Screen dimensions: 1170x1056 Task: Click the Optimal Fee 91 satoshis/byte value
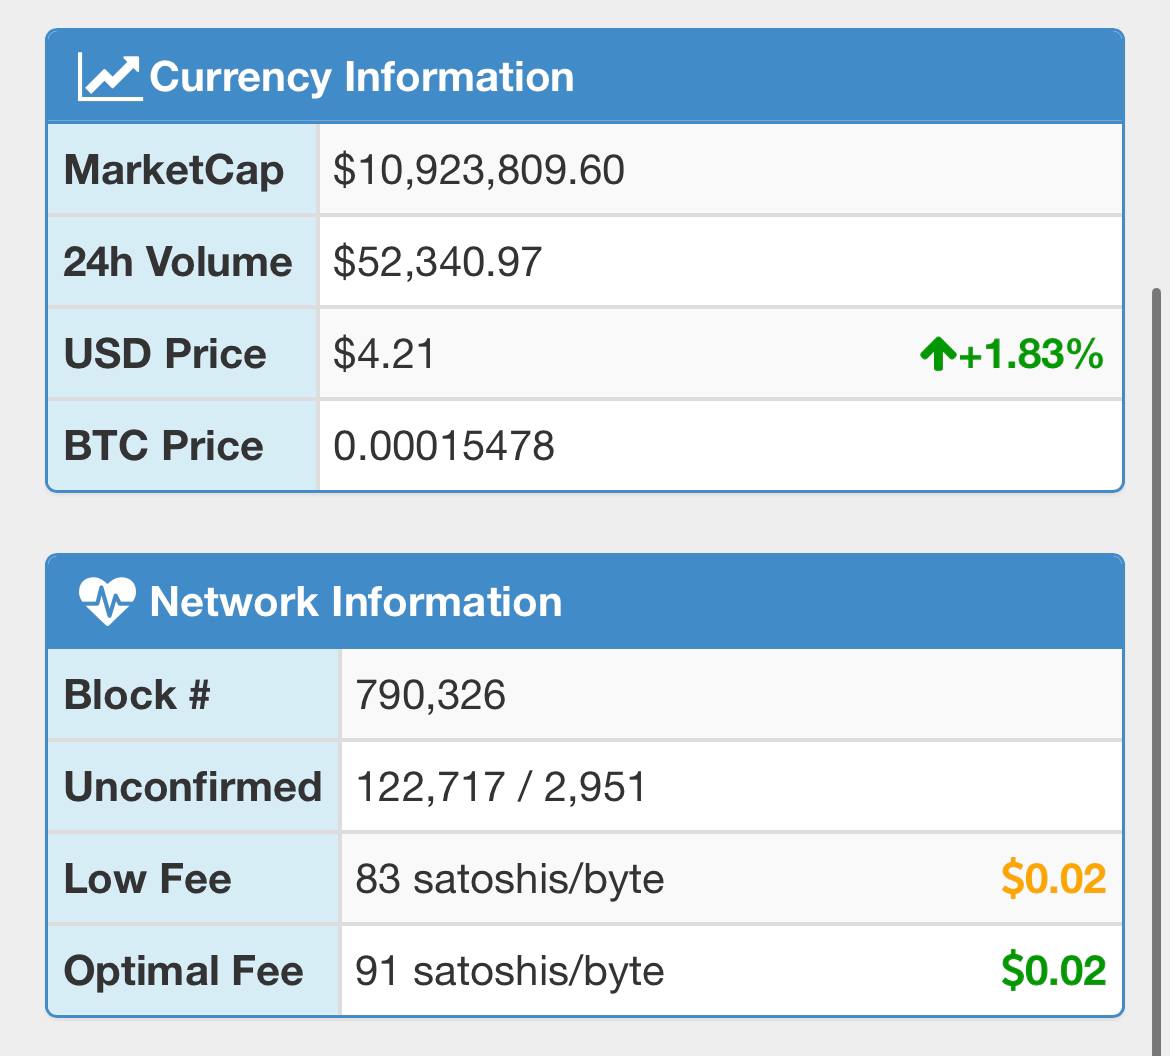[510, 971]
